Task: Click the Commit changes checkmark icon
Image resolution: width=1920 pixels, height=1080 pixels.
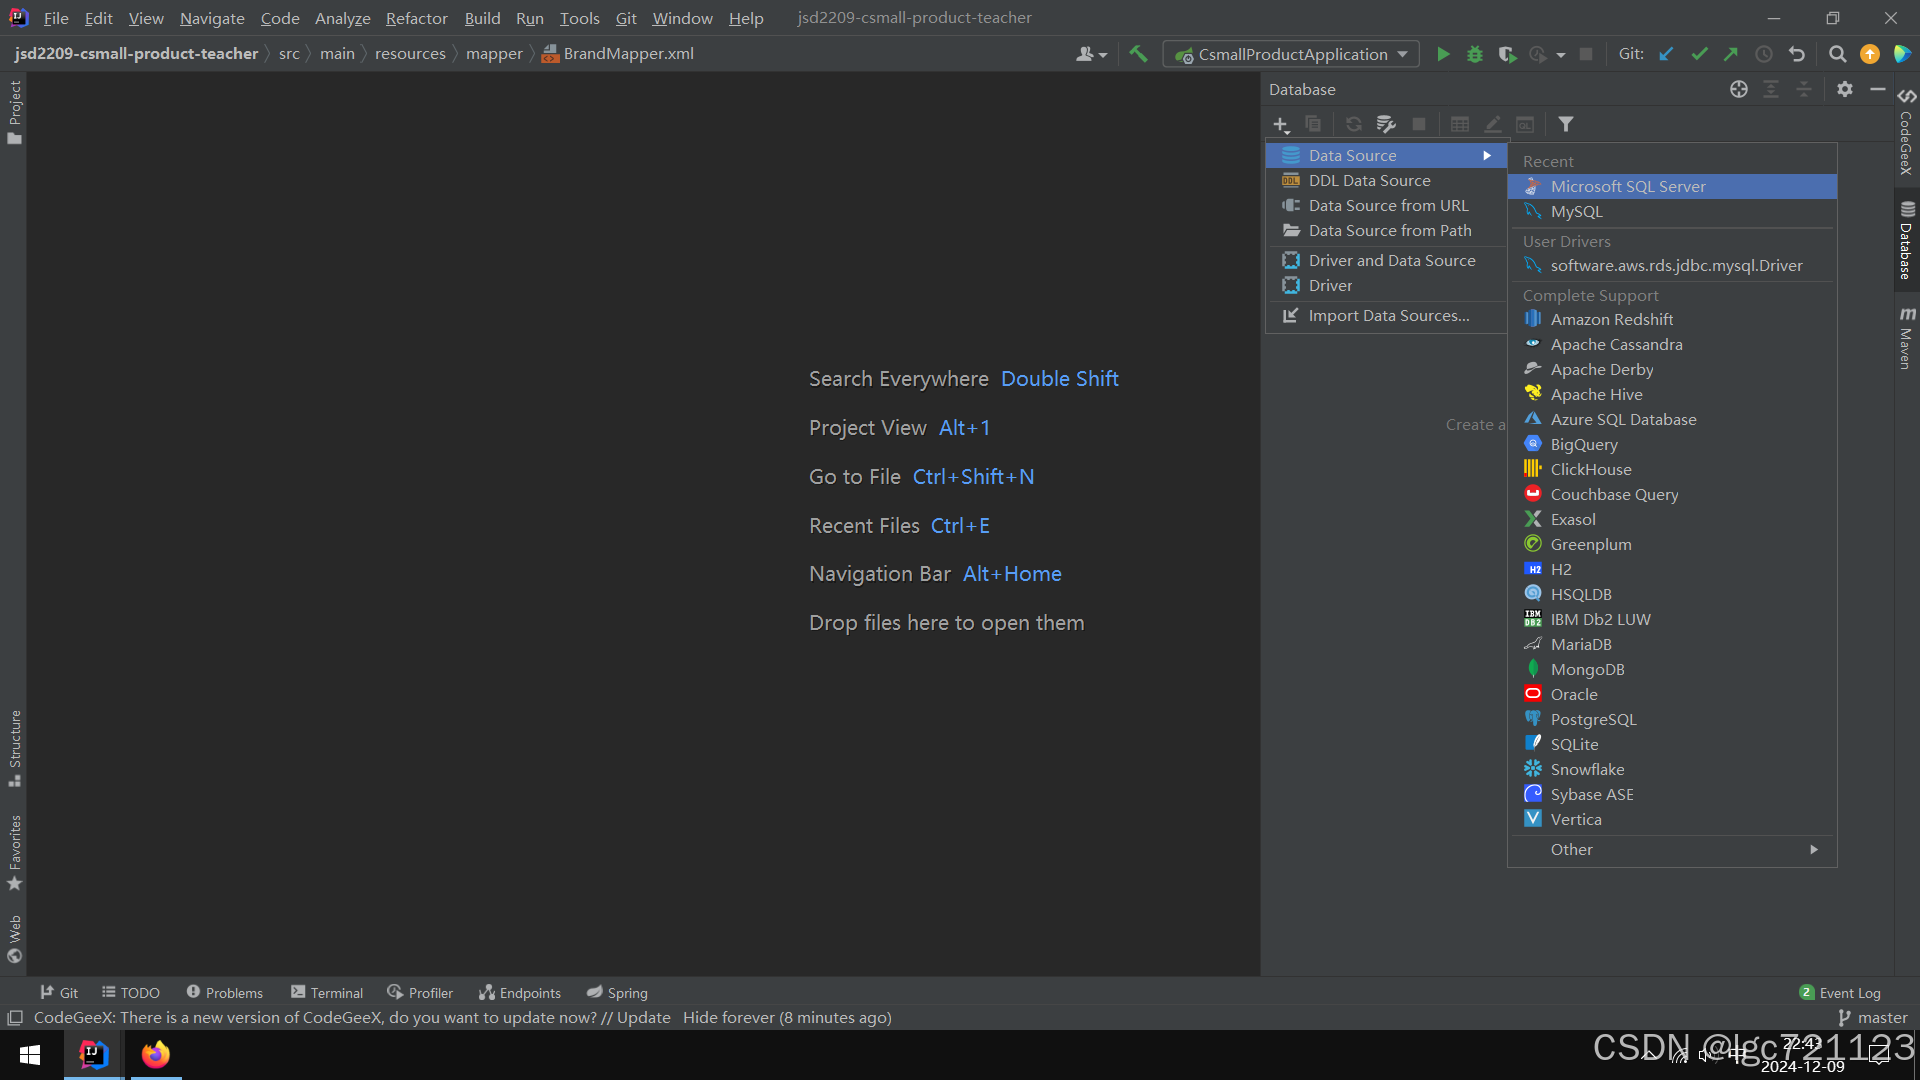Action: tap(1699, 54)
